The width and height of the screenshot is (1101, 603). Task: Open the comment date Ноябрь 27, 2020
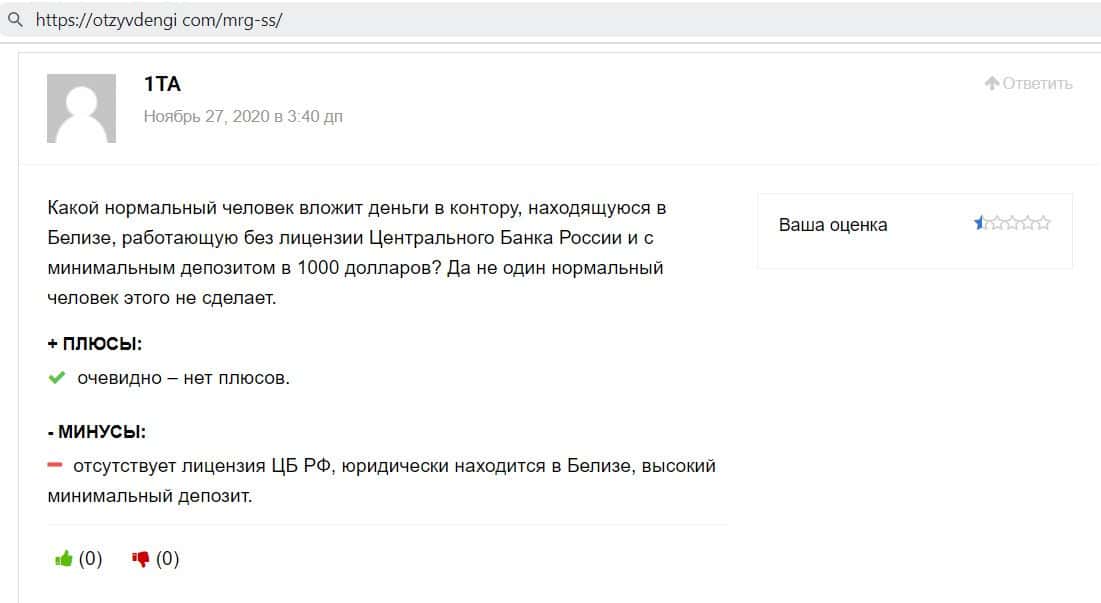pos(243,116)
